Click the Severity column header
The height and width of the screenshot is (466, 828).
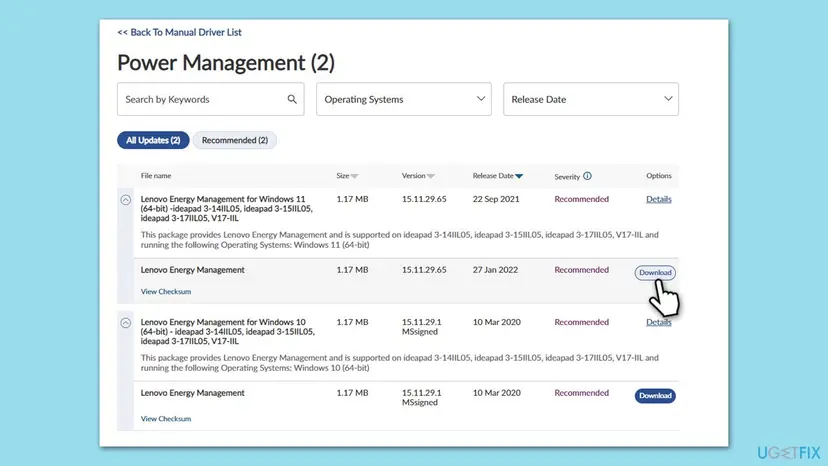tap(567, 177)
